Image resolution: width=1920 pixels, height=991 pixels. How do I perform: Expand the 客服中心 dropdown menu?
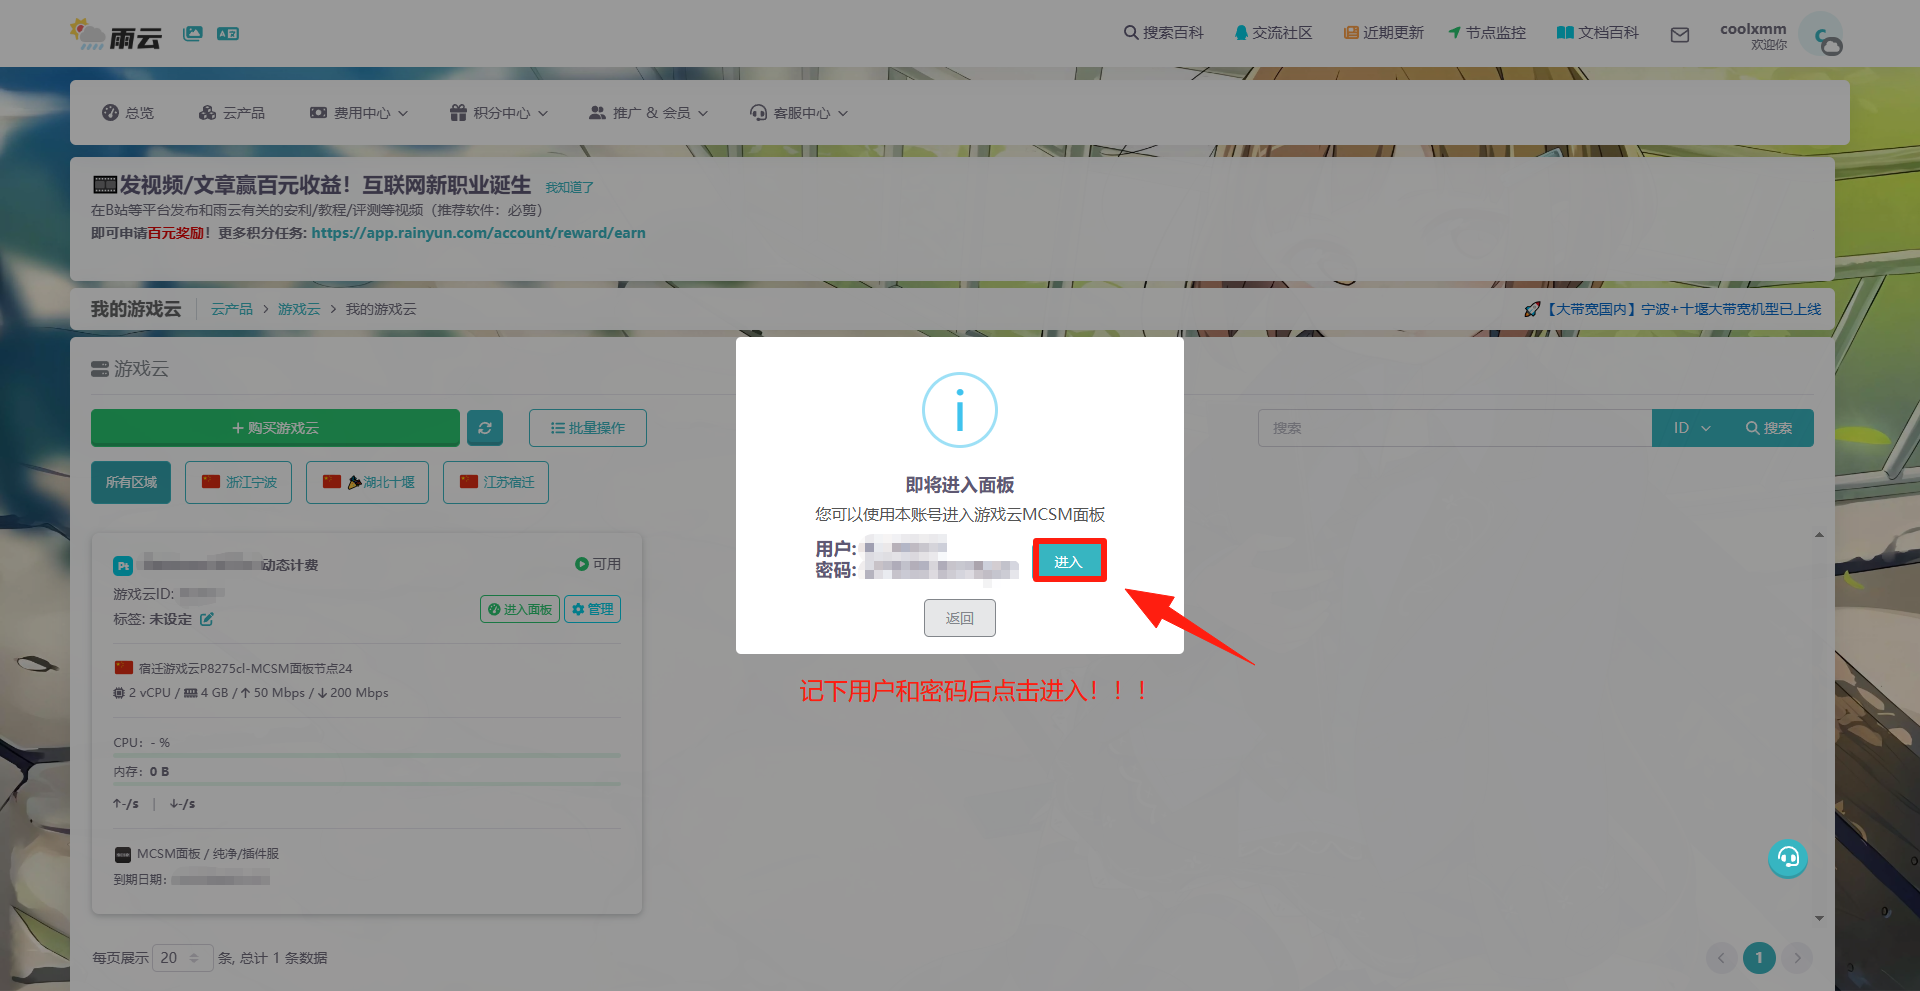click(x=799, y=113)
